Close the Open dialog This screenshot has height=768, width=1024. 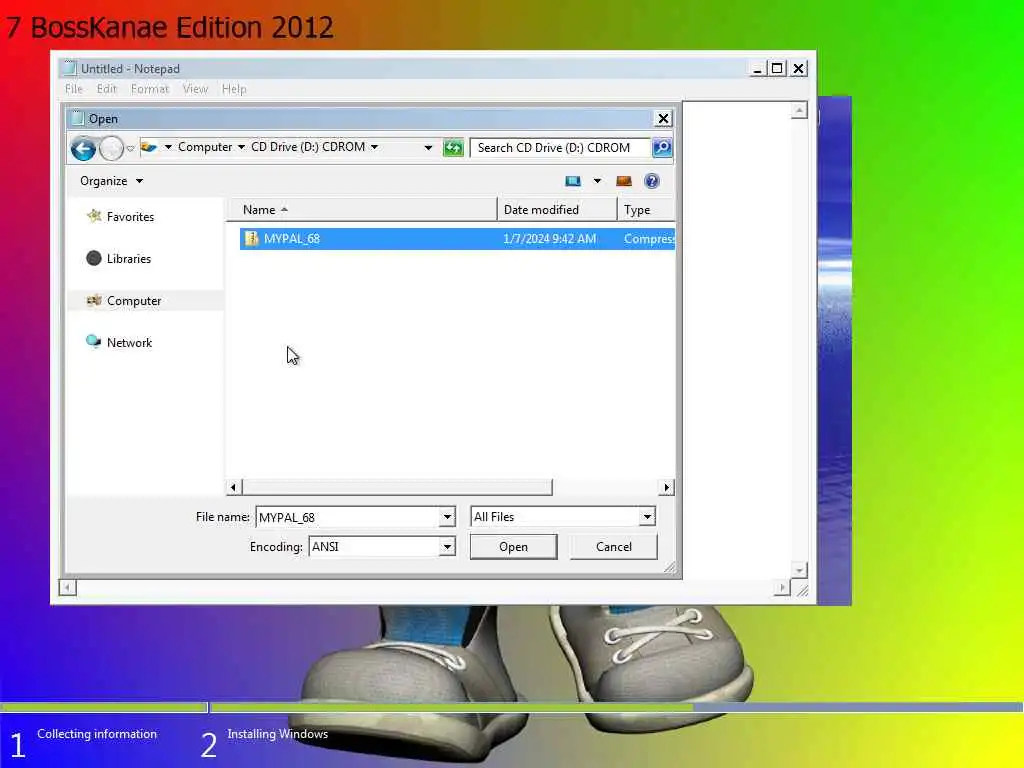[x=663, y=118]
